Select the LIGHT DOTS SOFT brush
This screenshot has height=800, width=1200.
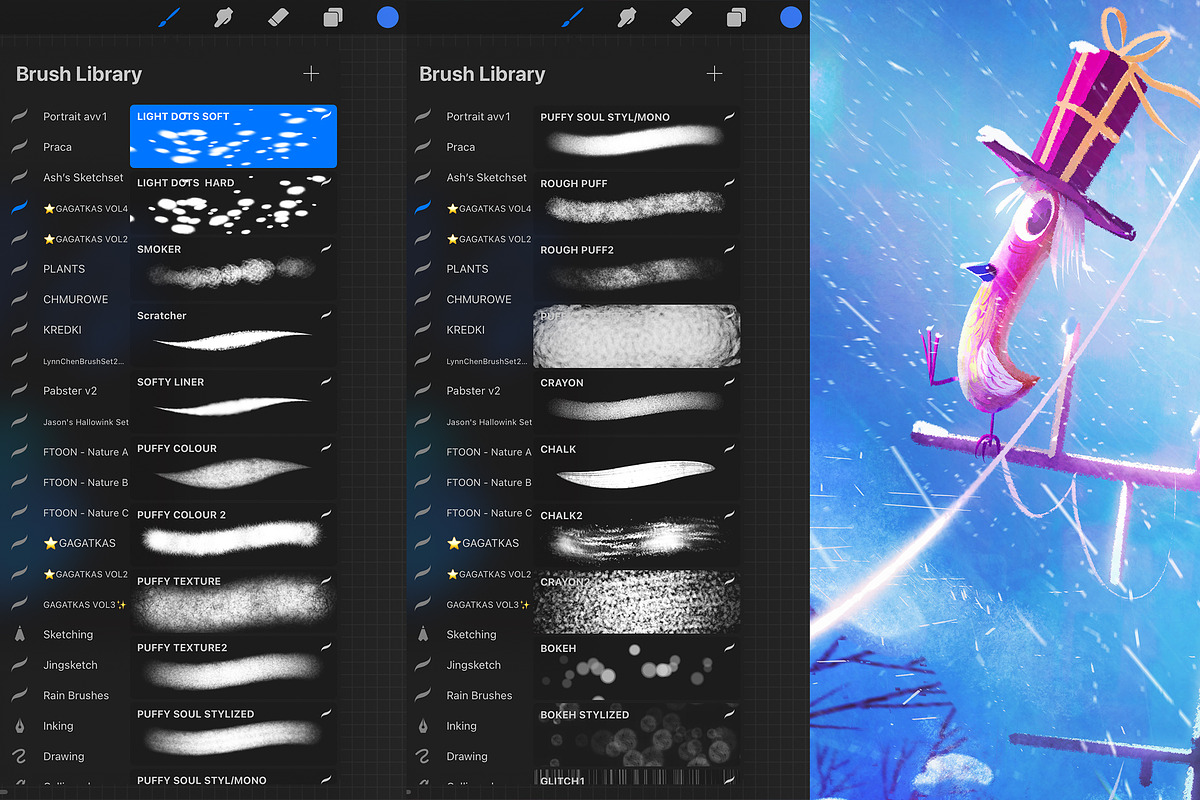pos(233,136)
